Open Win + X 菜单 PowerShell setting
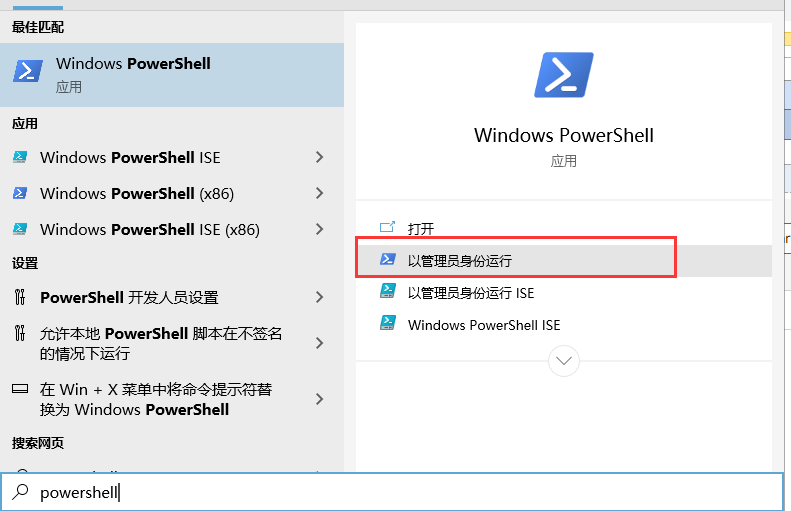This screenshot has width=791, height=511. [155, 399]
